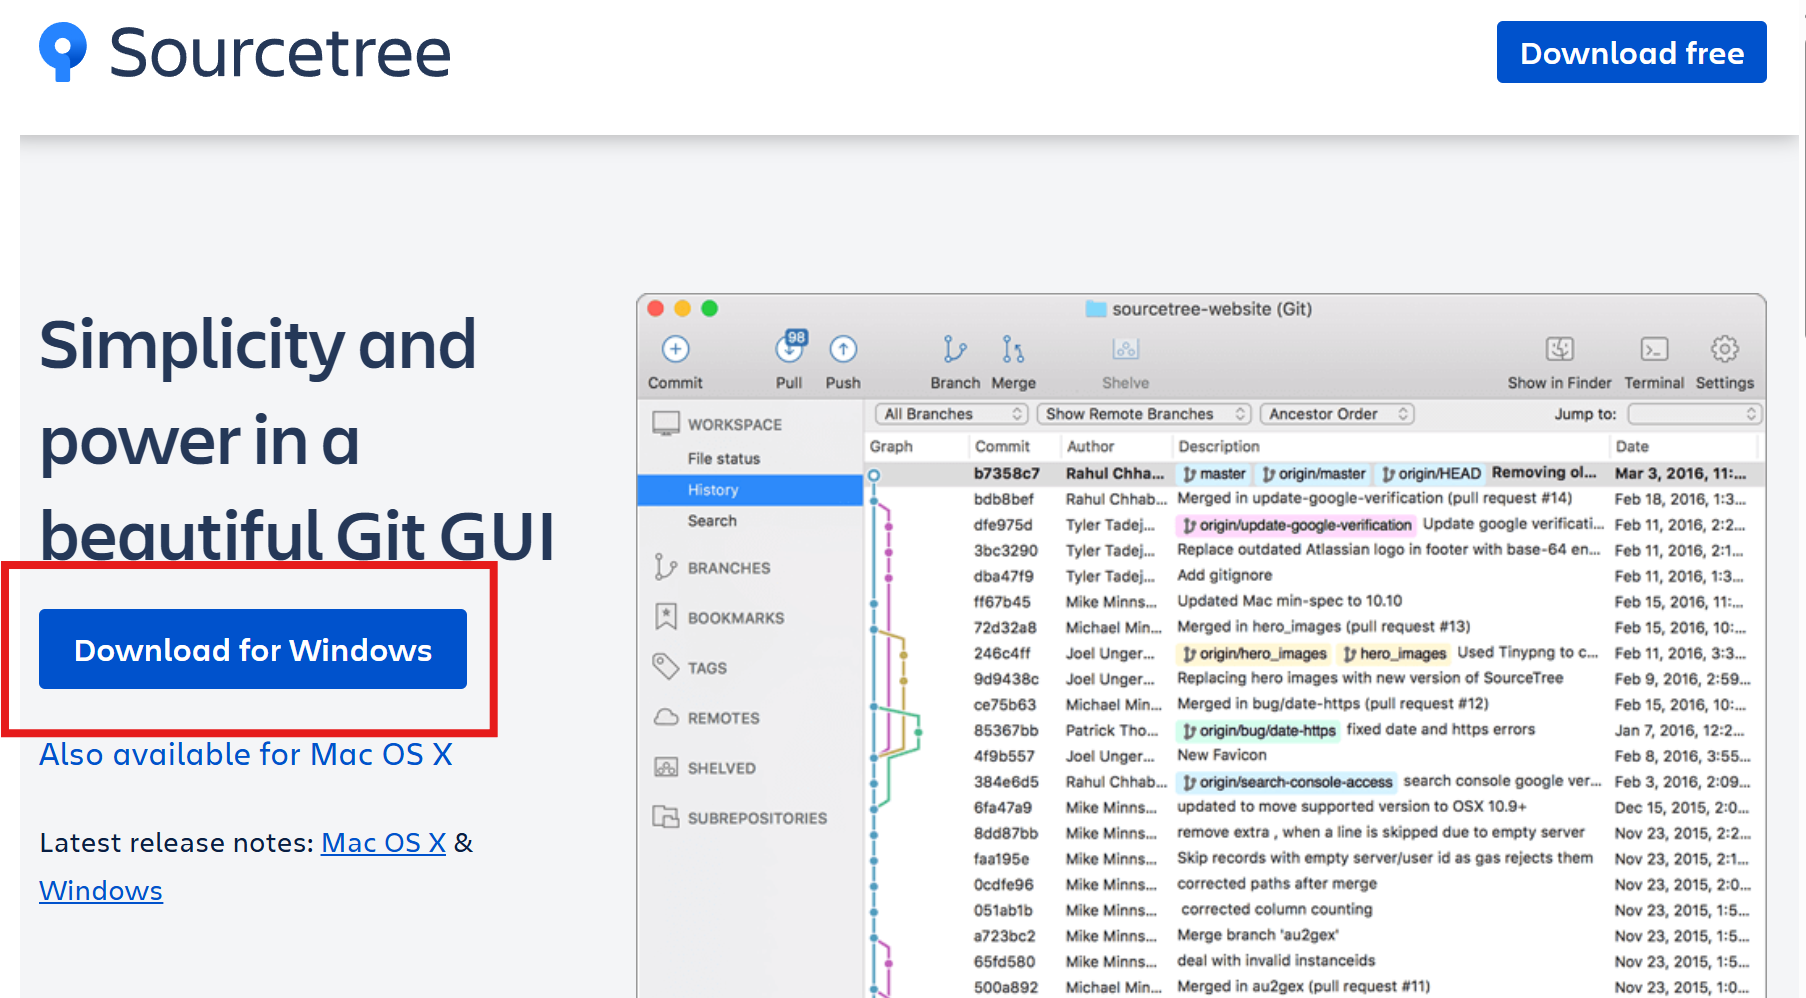Click the red close window dot
The image size is (1806, 998).
[x=656, y=308]
